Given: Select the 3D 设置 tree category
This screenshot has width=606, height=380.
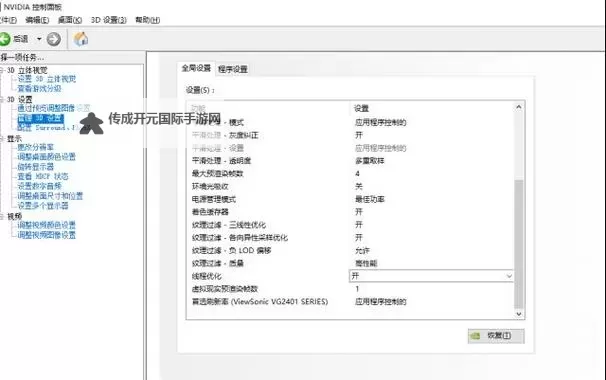Looking at the screenshot, I should (20, 99).
